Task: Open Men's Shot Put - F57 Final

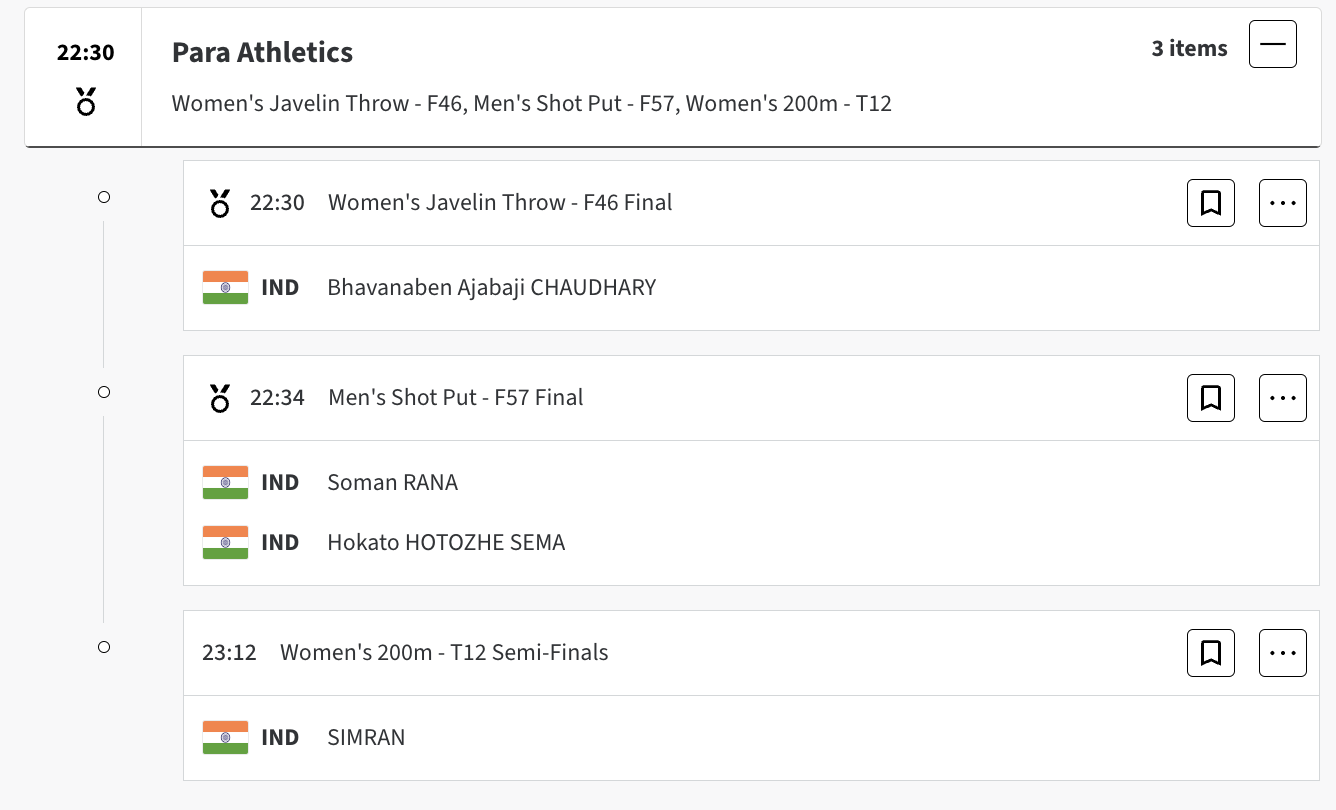Action: tap(455, 398)
